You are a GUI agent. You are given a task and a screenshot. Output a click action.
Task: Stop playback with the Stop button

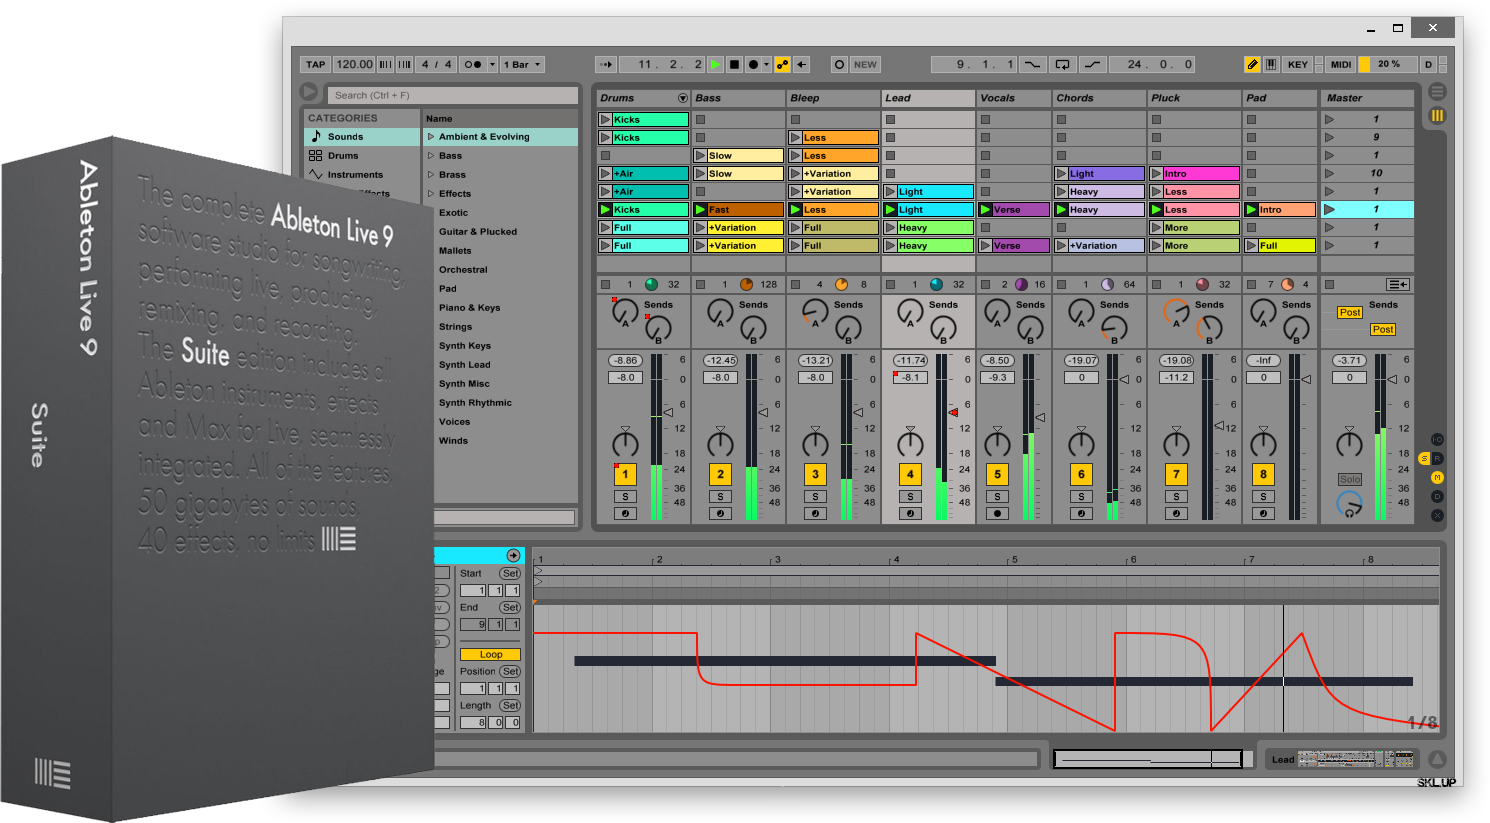point(734,64)
